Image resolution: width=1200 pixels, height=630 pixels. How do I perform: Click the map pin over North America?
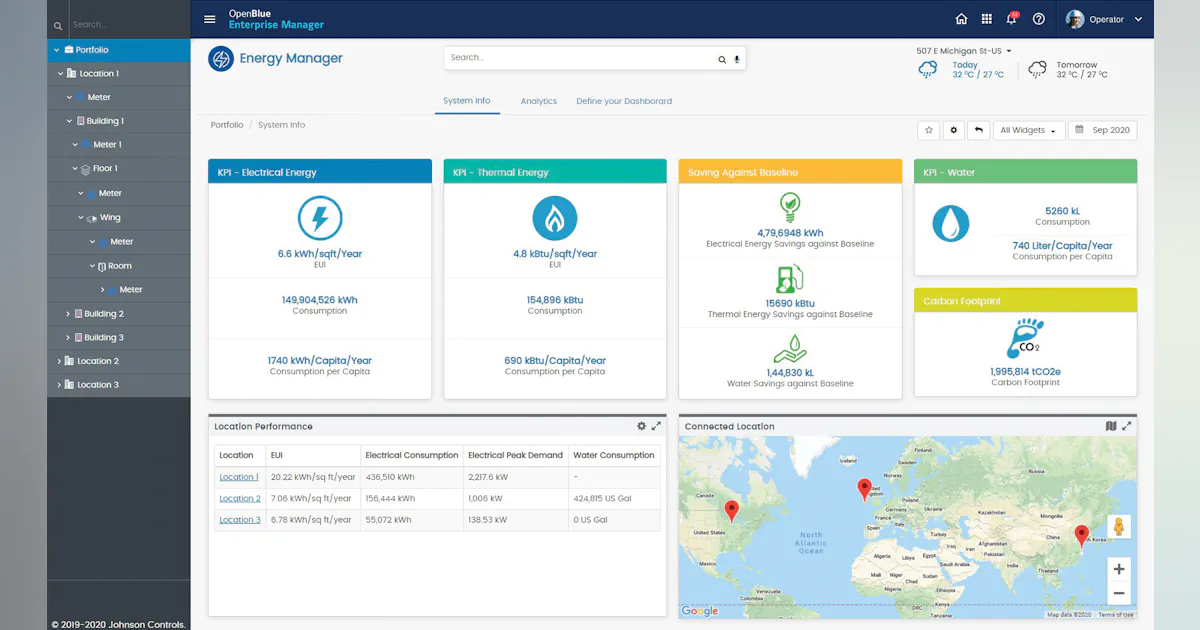pos(731,510)
